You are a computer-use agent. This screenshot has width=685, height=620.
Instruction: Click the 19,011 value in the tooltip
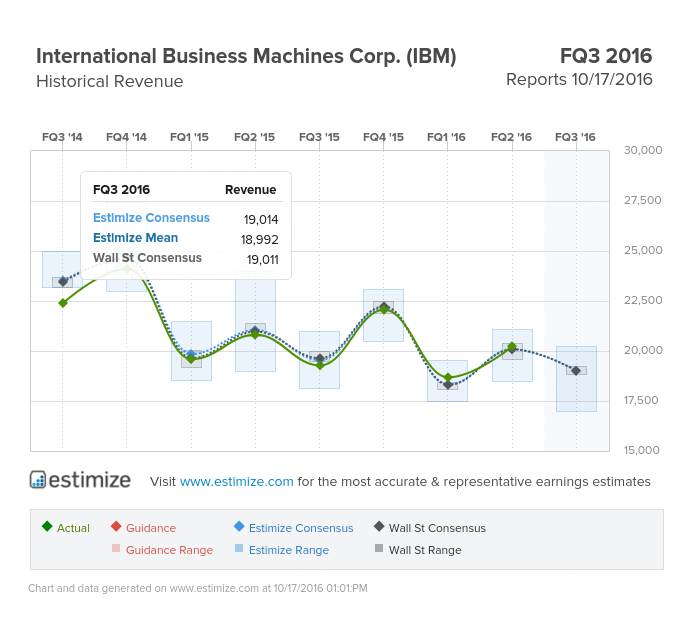[x=263, y=260]
